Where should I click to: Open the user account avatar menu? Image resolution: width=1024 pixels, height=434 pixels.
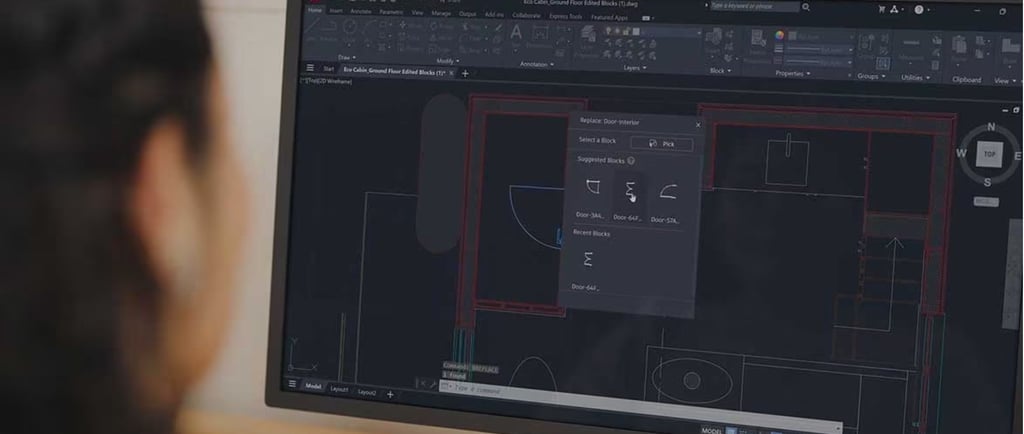tap(919, 9)
